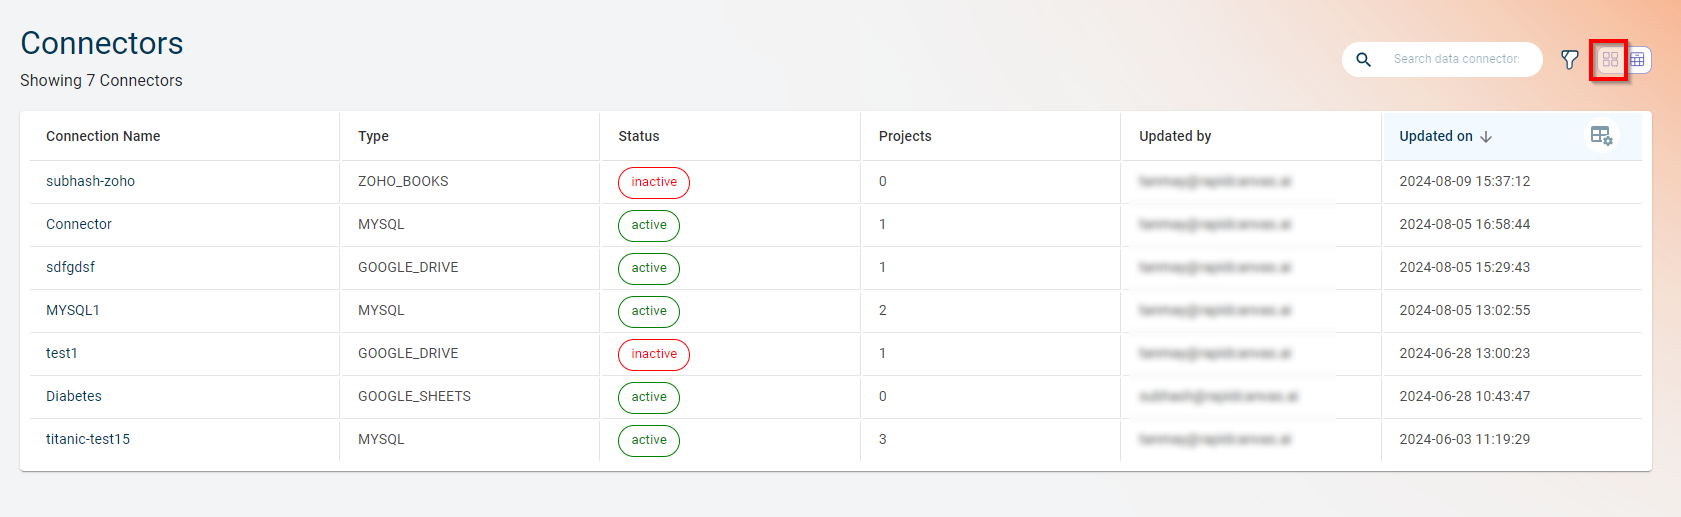Open the sdfgdsf connector entry

70,267
